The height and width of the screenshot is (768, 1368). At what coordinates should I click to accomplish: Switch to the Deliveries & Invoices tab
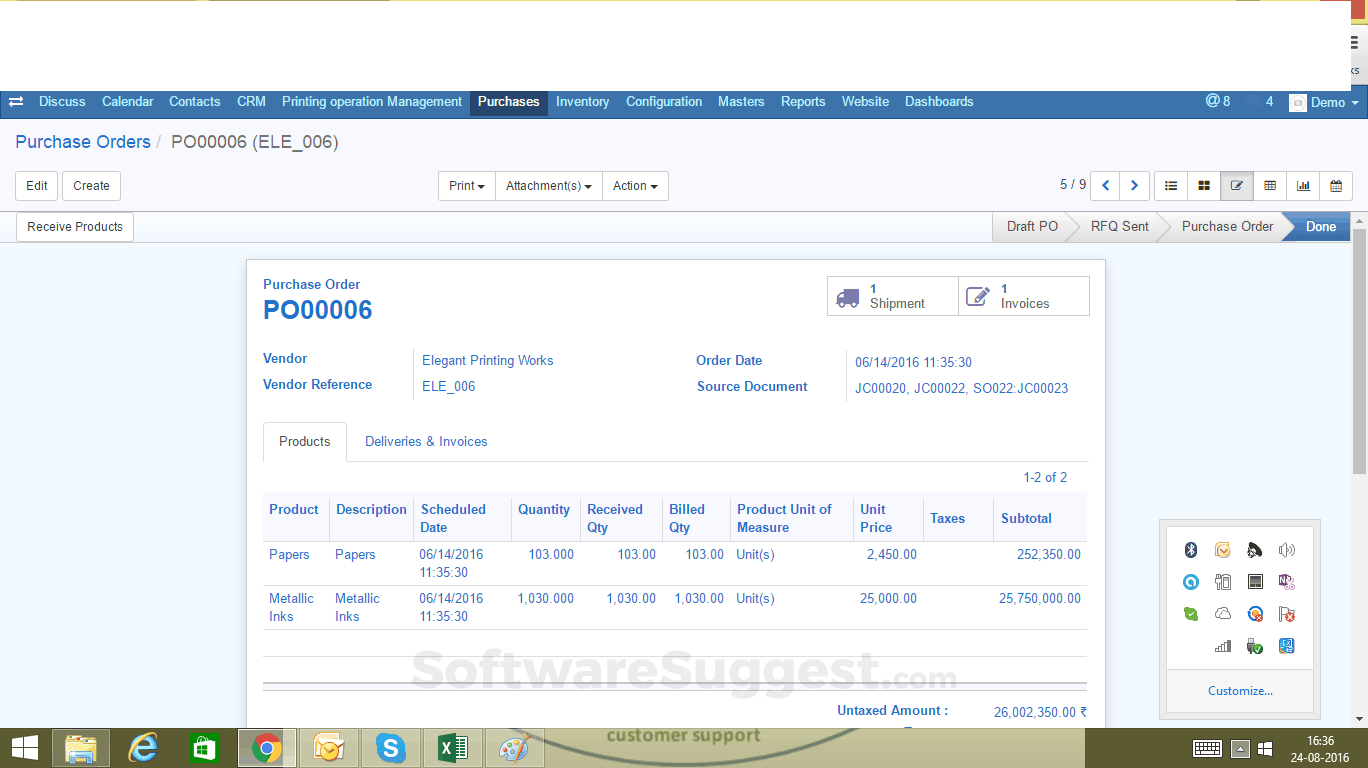click(426, 441)
